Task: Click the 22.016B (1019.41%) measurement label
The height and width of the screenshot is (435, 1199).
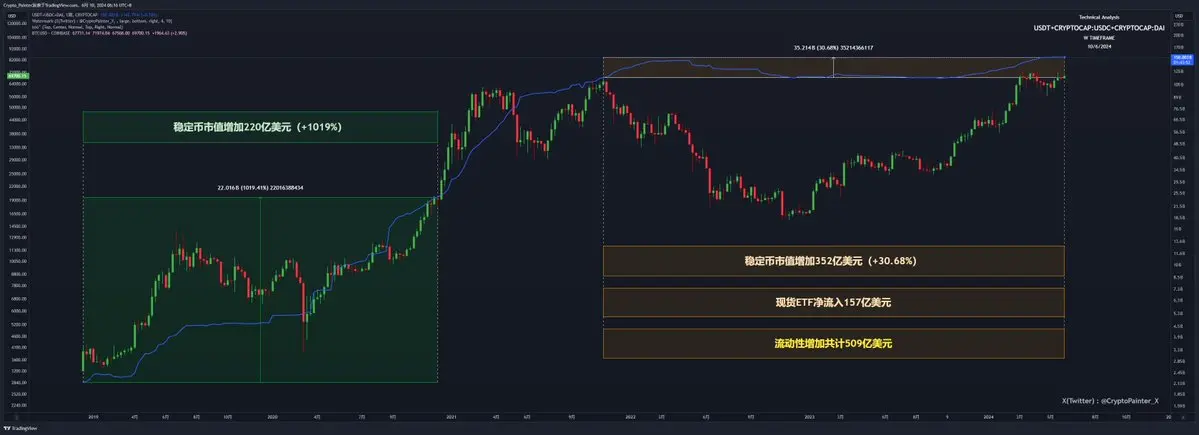Action: [x=260, y=188]
